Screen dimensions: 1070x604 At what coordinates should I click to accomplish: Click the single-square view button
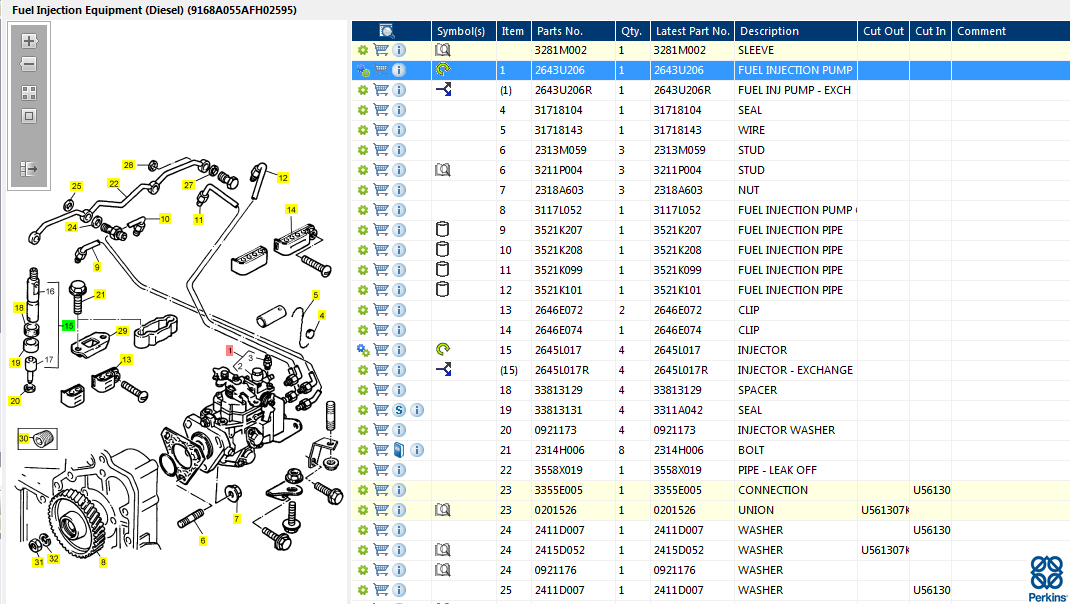tap(29, 116)
